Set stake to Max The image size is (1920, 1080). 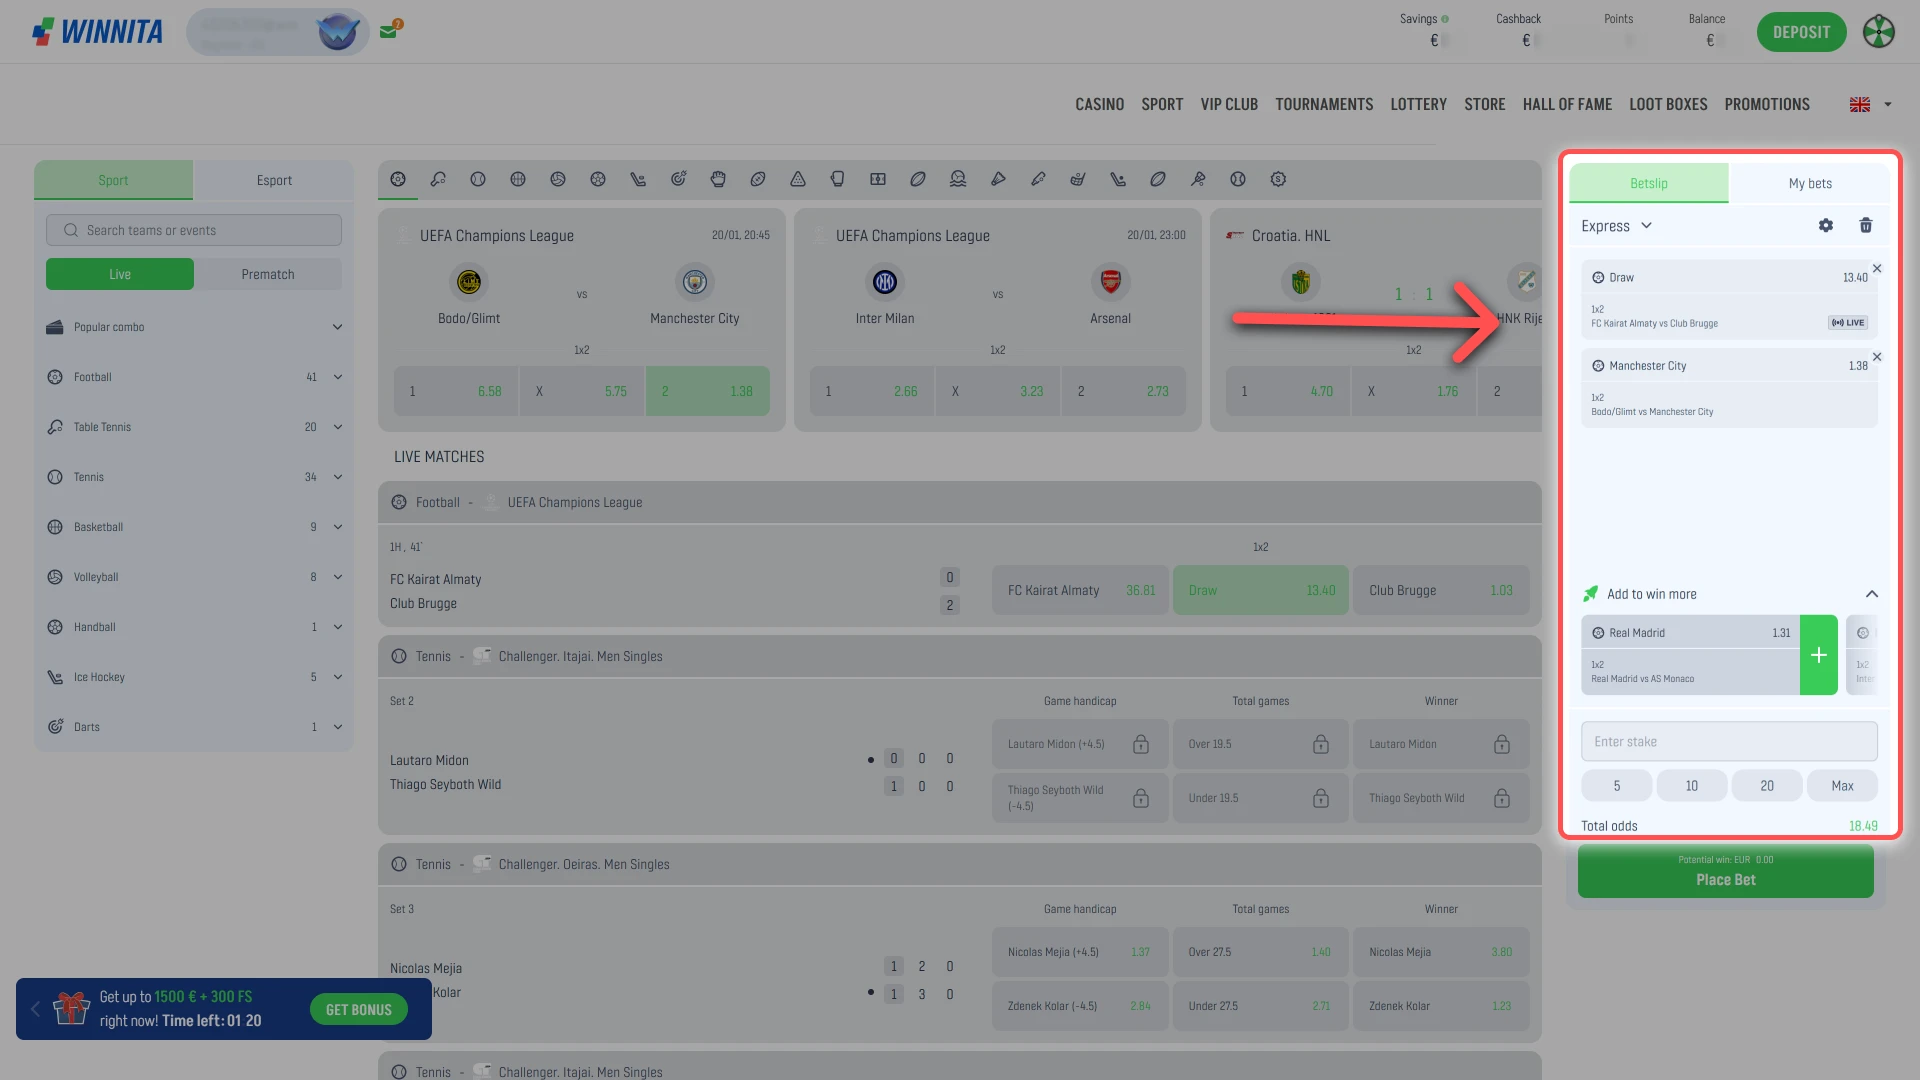1842,786
